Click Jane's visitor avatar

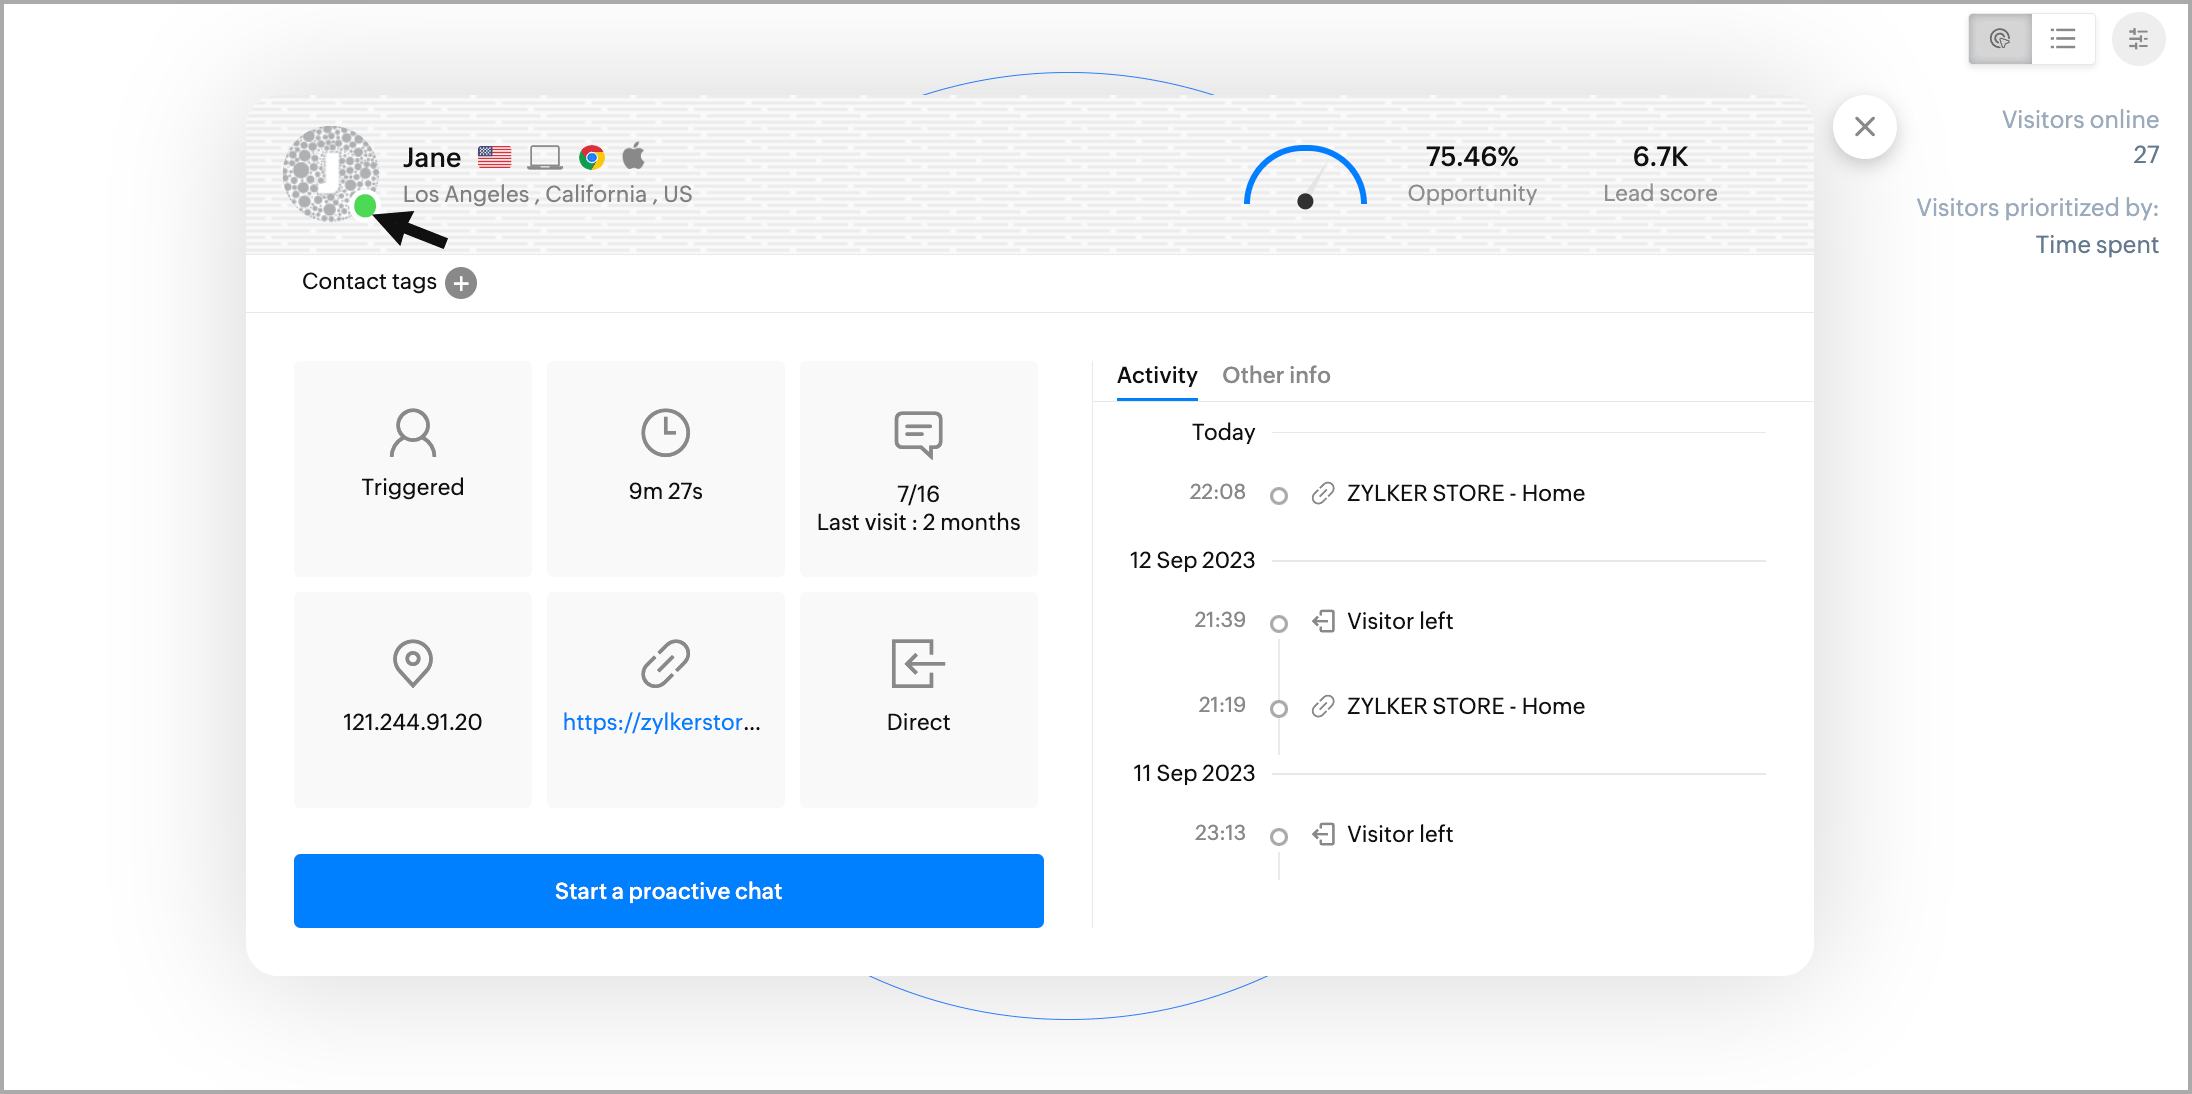click(x=329, y=173)
